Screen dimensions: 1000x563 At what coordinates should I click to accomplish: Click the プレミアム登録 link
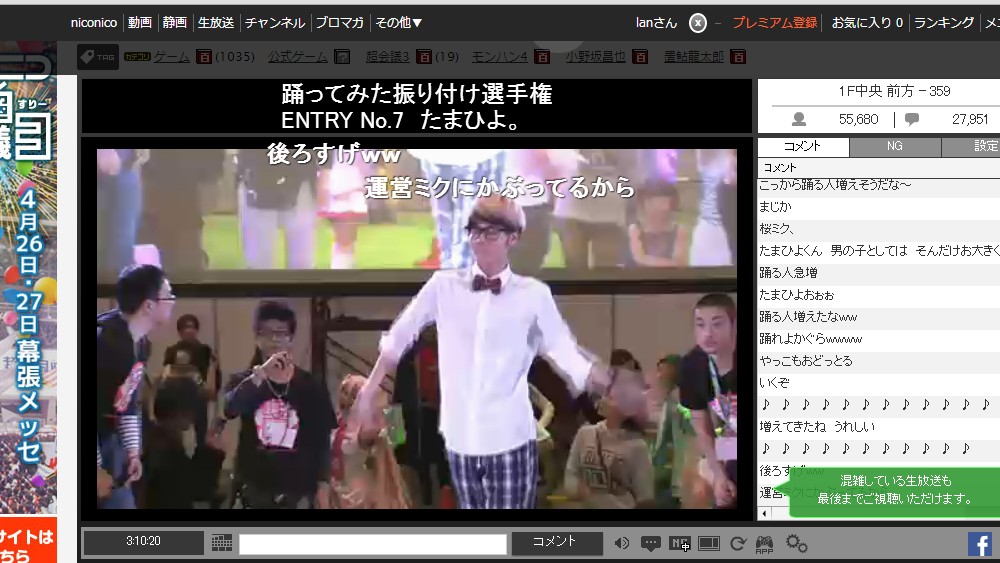[x=775, y=23]
